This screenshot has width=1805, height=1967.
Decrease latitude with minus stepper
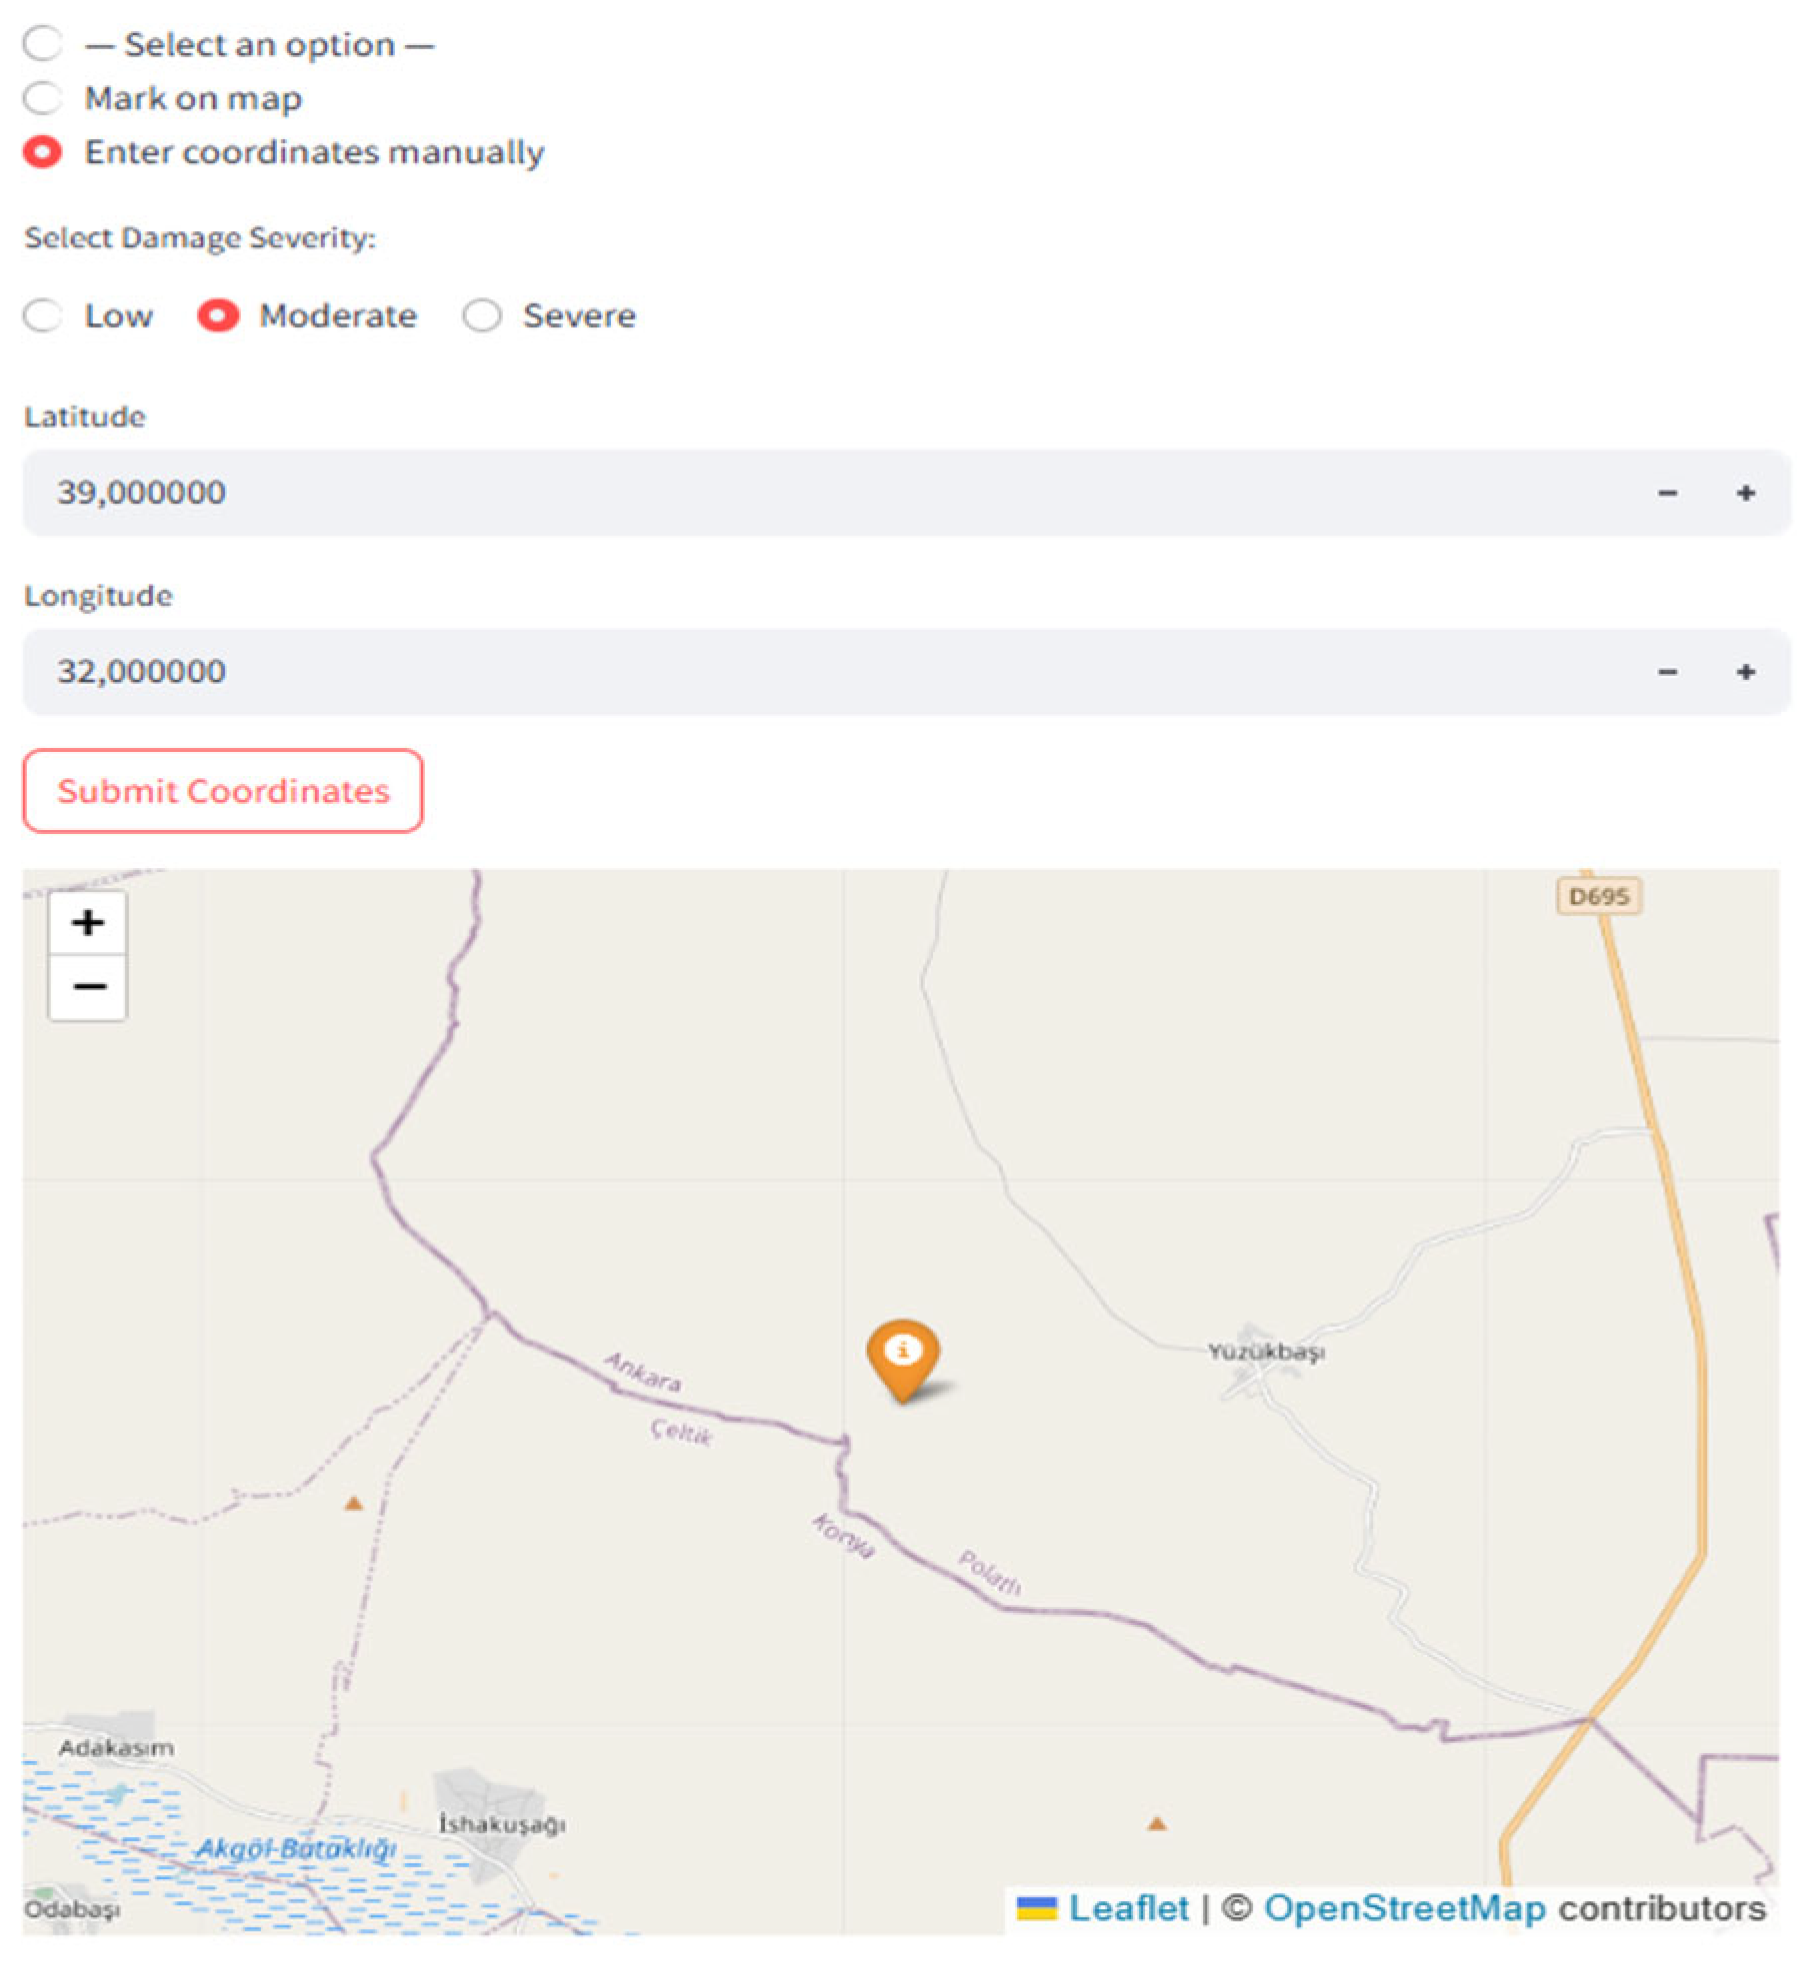coord(1667,493)
